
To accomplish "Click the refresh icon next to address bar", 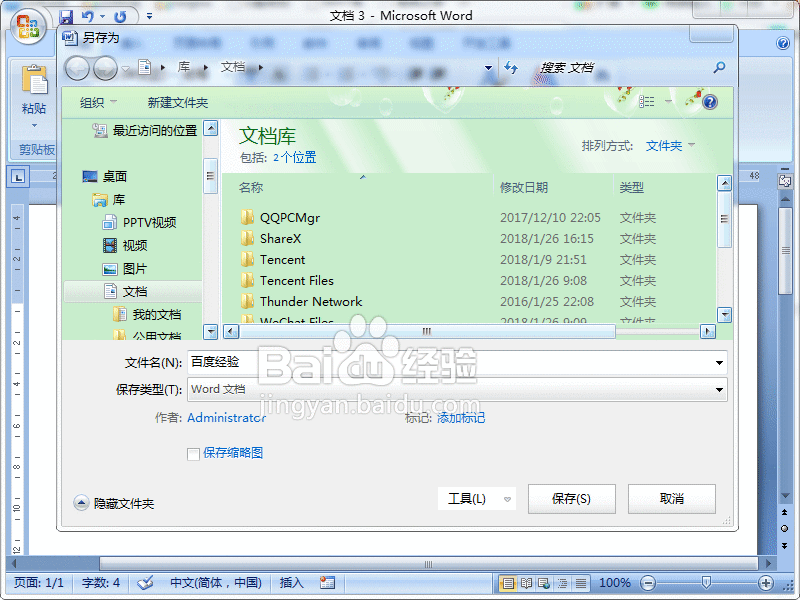I will [x=511, y=67].
